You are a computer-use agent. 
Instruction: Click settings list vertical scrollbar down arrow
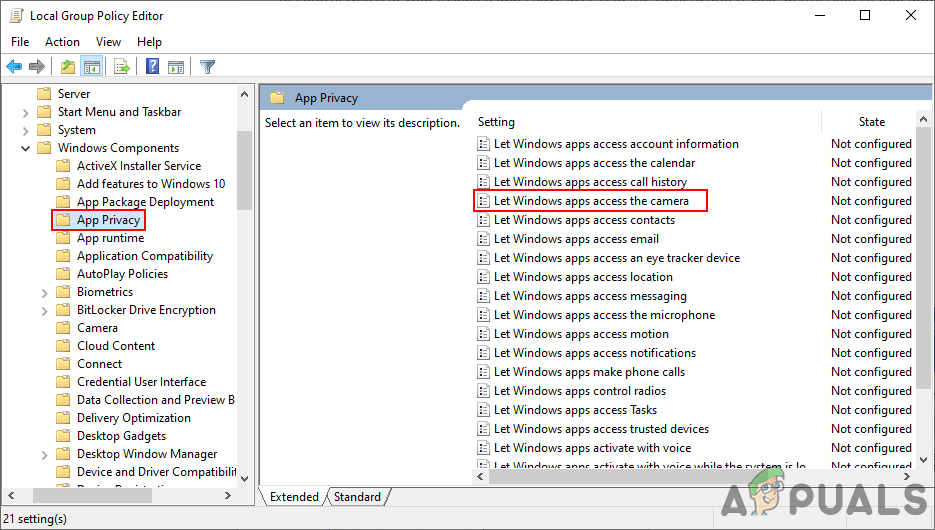point(923,460)
